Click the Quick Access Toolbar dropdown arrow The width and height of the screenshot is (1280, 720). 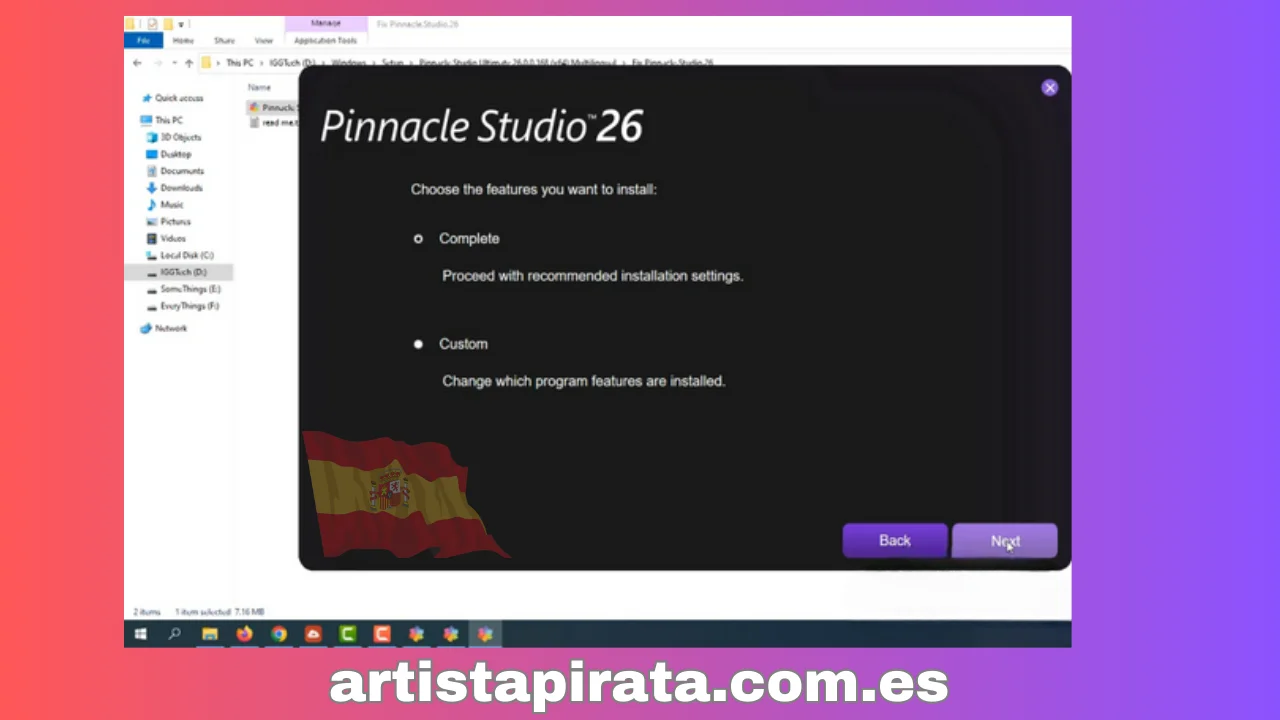click(181, 23)
